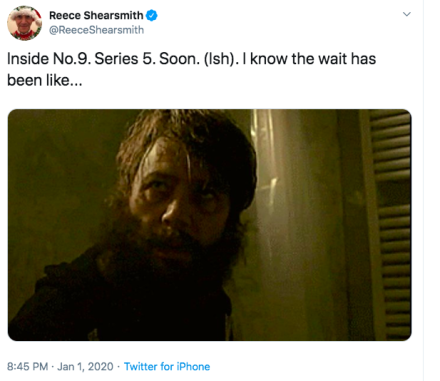The height and width of the screenshot is (381, 440).
Task: Click the 8:45 PM timestamp
Action: (x=27, y=367)
